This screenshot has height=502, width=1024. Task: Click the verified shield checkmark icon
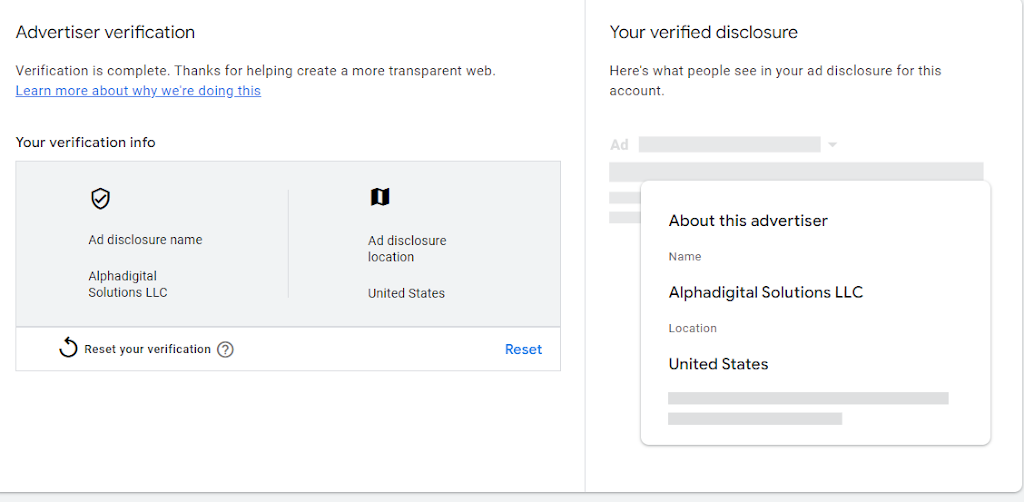coord(100,198)
